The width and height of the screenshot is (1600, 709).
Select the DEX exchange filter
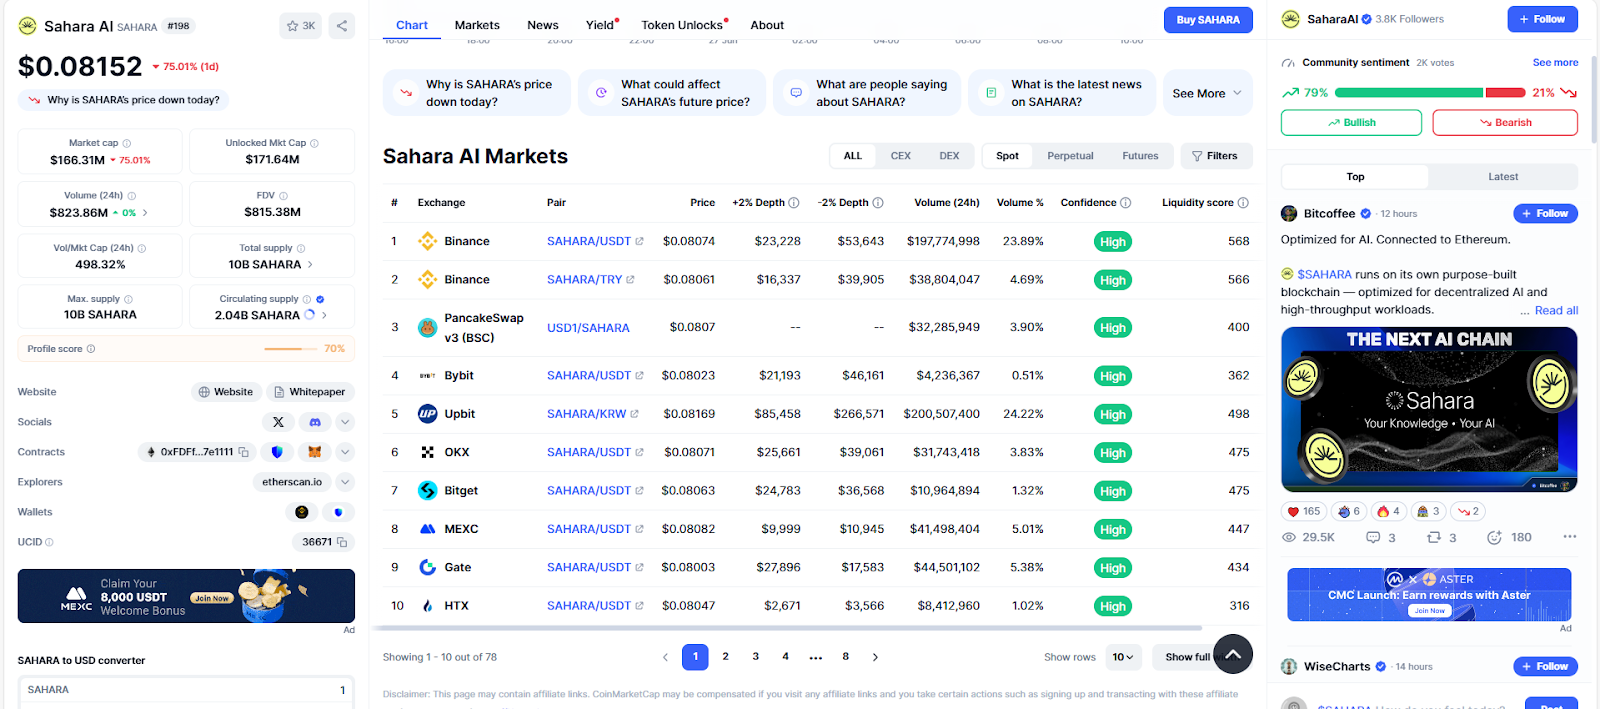(949, 156)
